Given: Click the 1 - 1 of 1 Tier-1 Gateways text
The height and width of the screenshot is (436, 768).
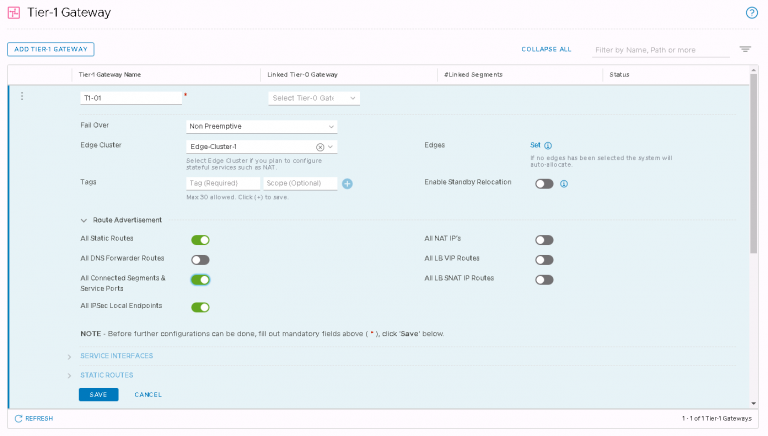Looking at the screenshot, I should click(717, 418).
